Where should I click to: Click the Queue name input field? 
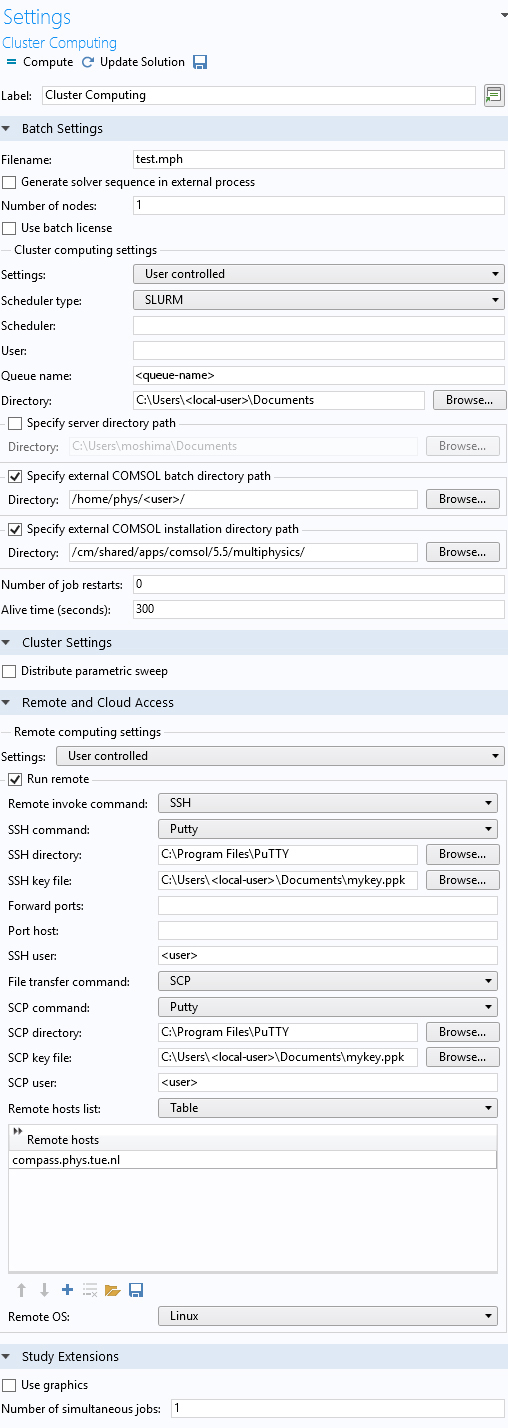(x=318, y=375)
